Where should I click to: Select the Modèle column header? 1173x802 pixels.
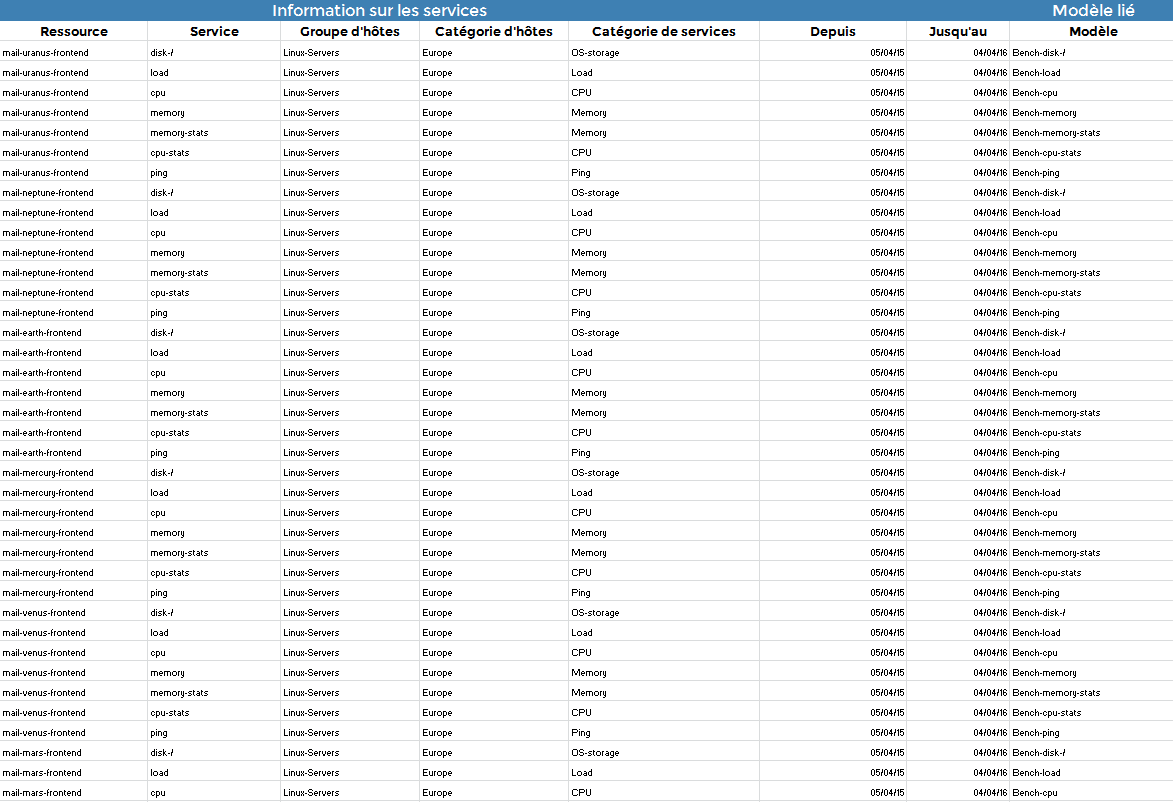(x=1093, y=31)
